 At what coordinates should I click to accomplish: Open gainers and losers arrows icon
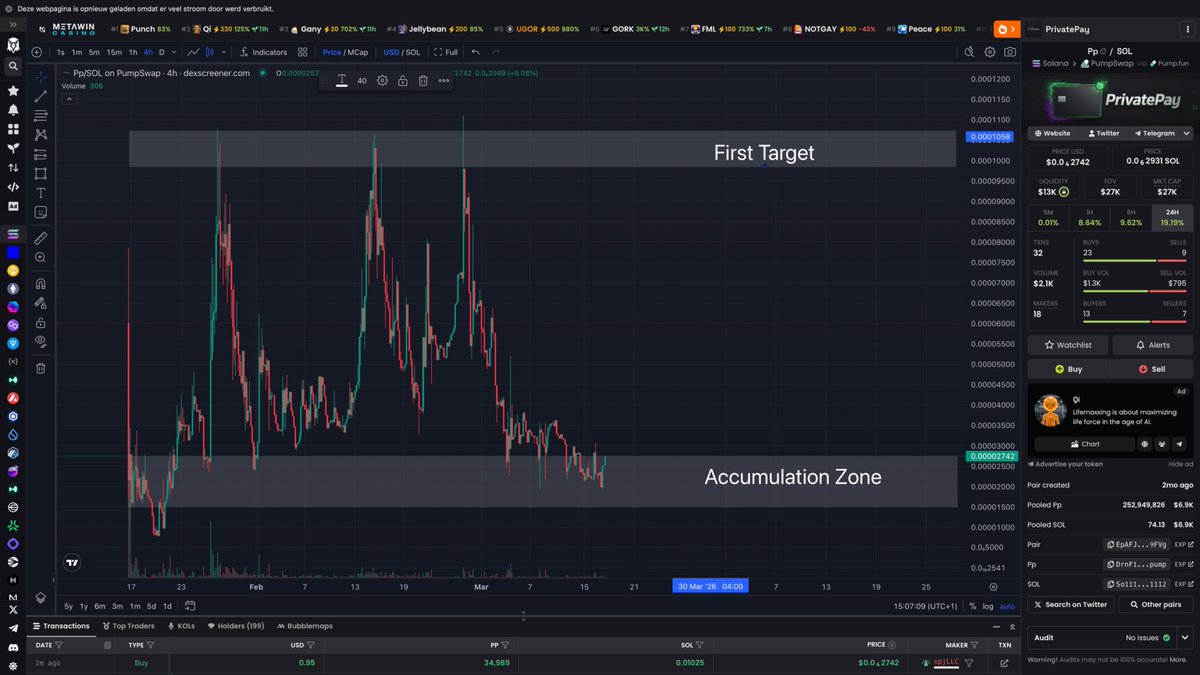point(13,167)
